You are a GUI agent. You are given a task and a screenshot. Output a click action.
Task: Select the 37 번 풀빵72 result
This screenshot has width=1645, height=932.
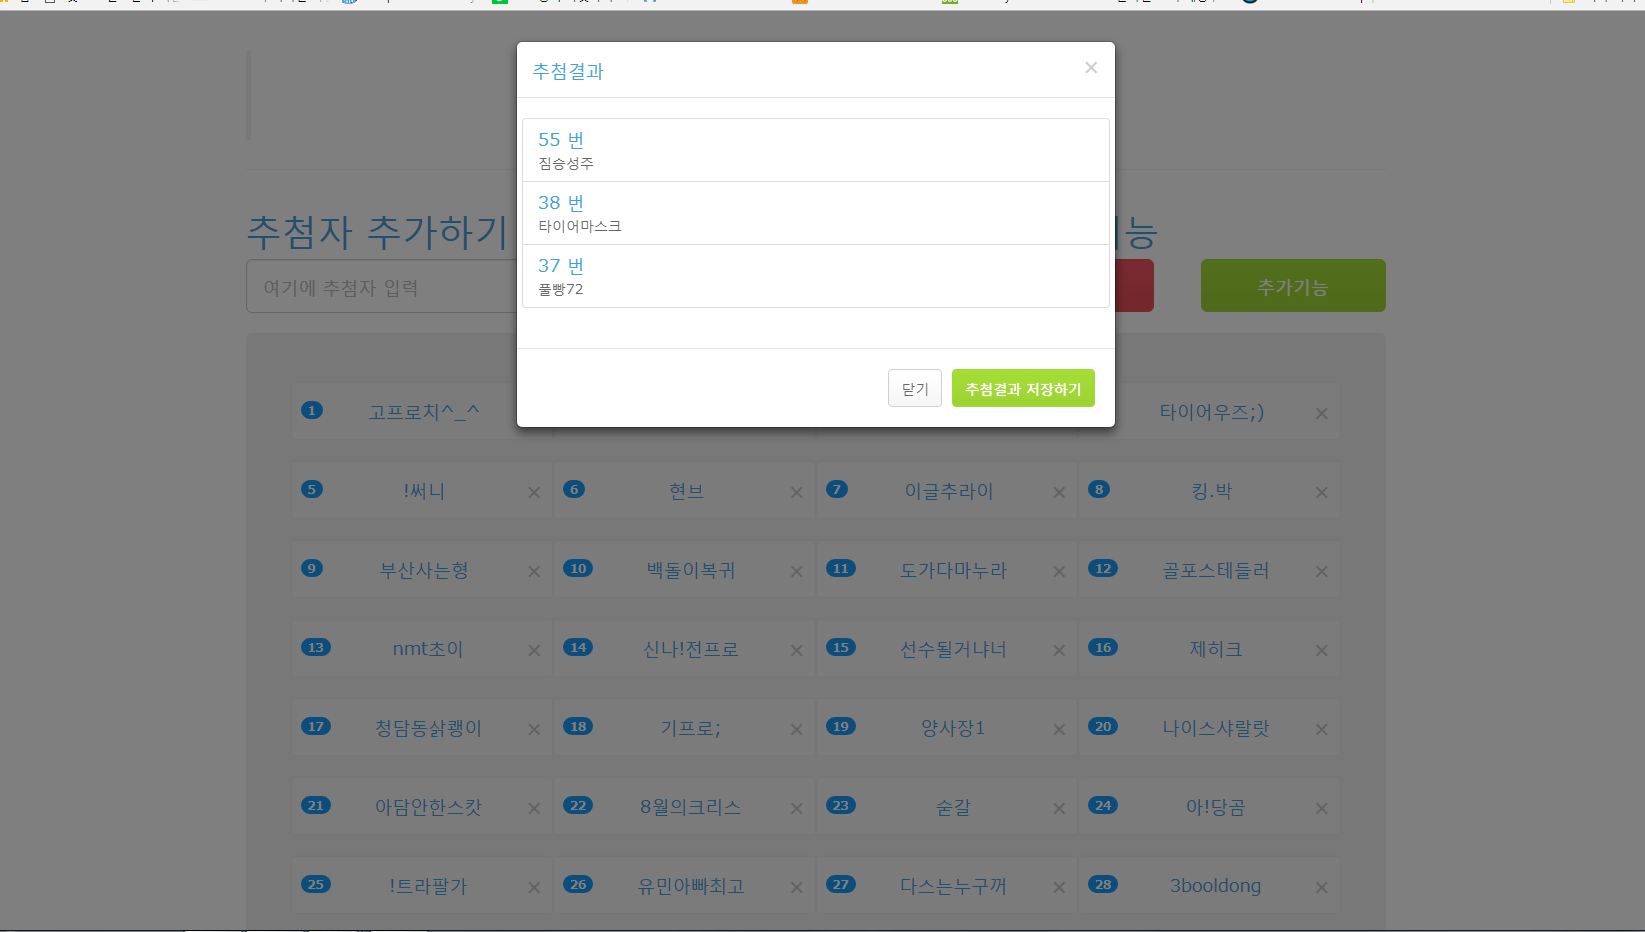(815, 276)
